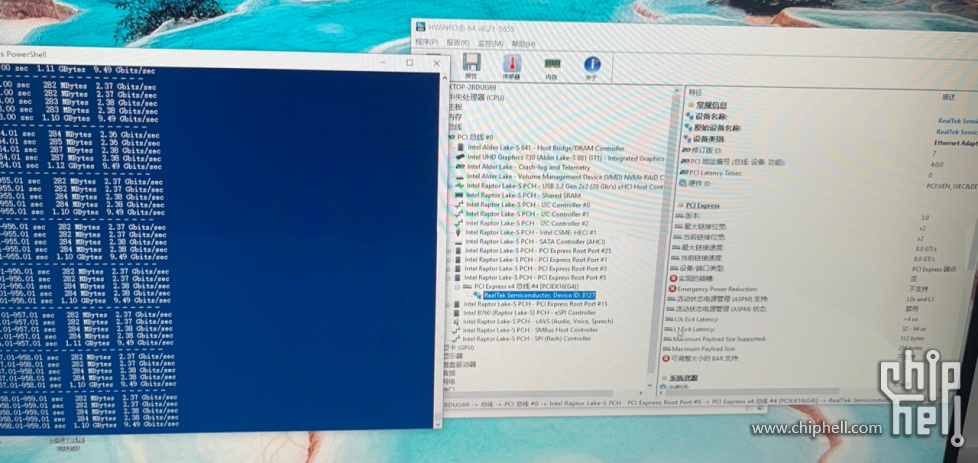Click the speaker icon beside cAVS Audio entry
The image size is (978, 463).
click(x=457, y=321)
